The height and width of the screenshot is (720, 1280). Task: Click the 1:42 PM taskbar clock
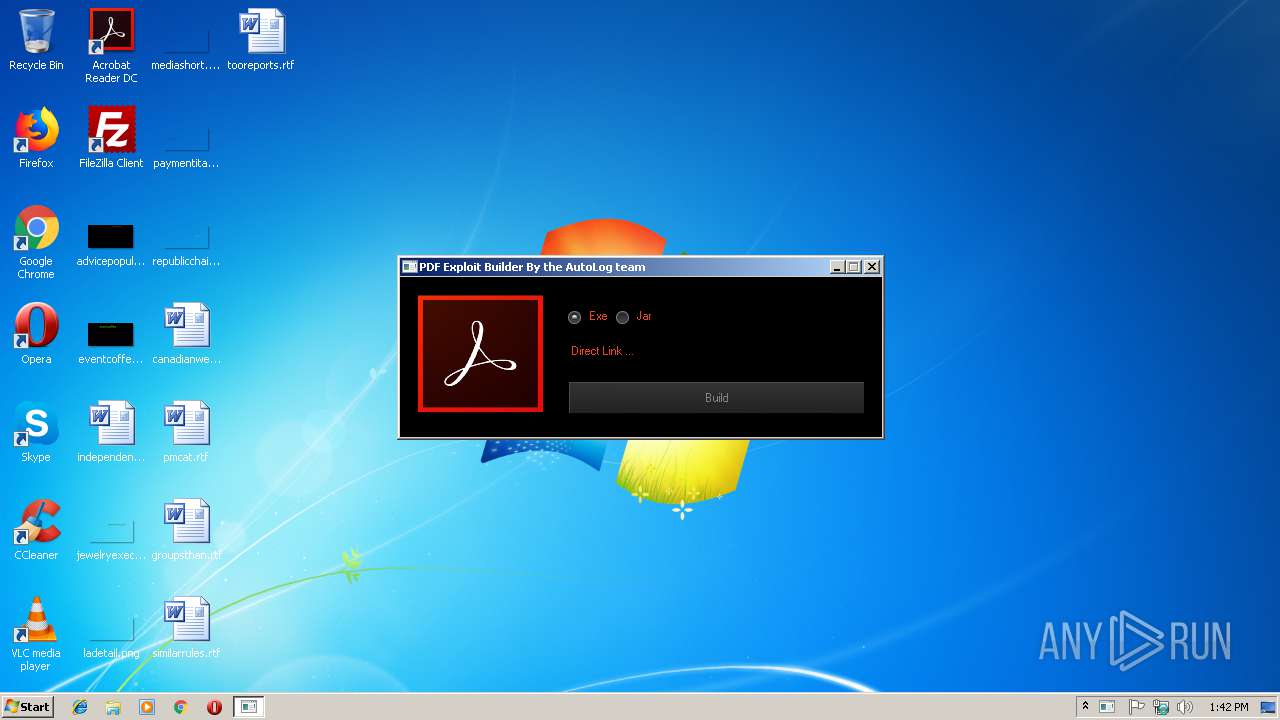(x=1228, y=707)
